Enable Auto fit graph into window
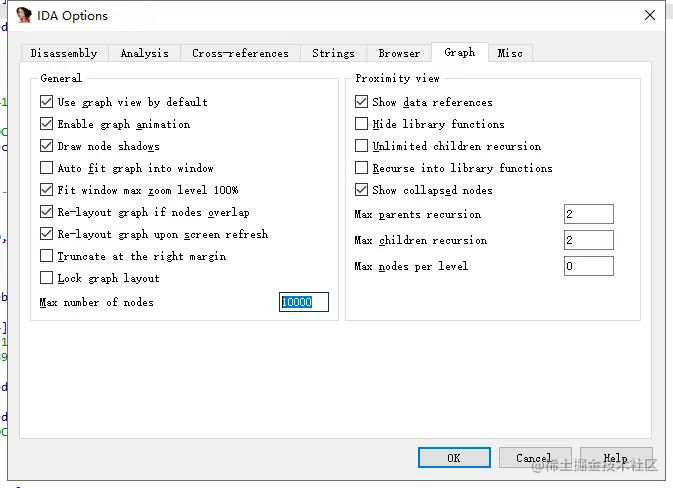 [x=46, y=167]
